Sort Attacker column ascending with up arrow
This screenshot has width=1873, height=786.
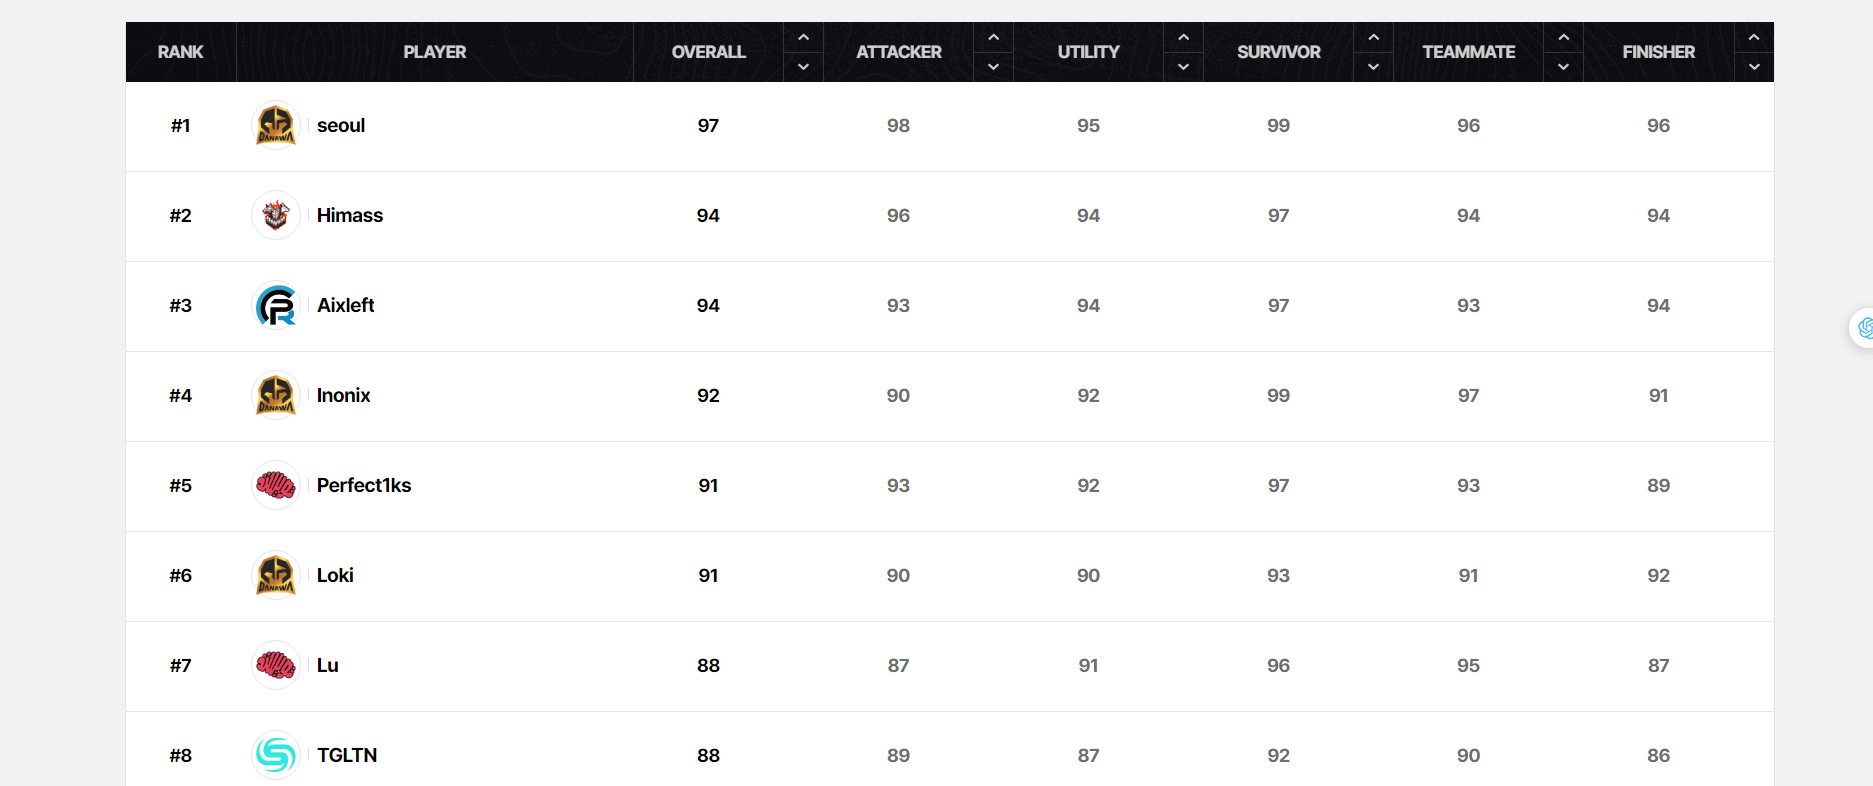point(993,38)
